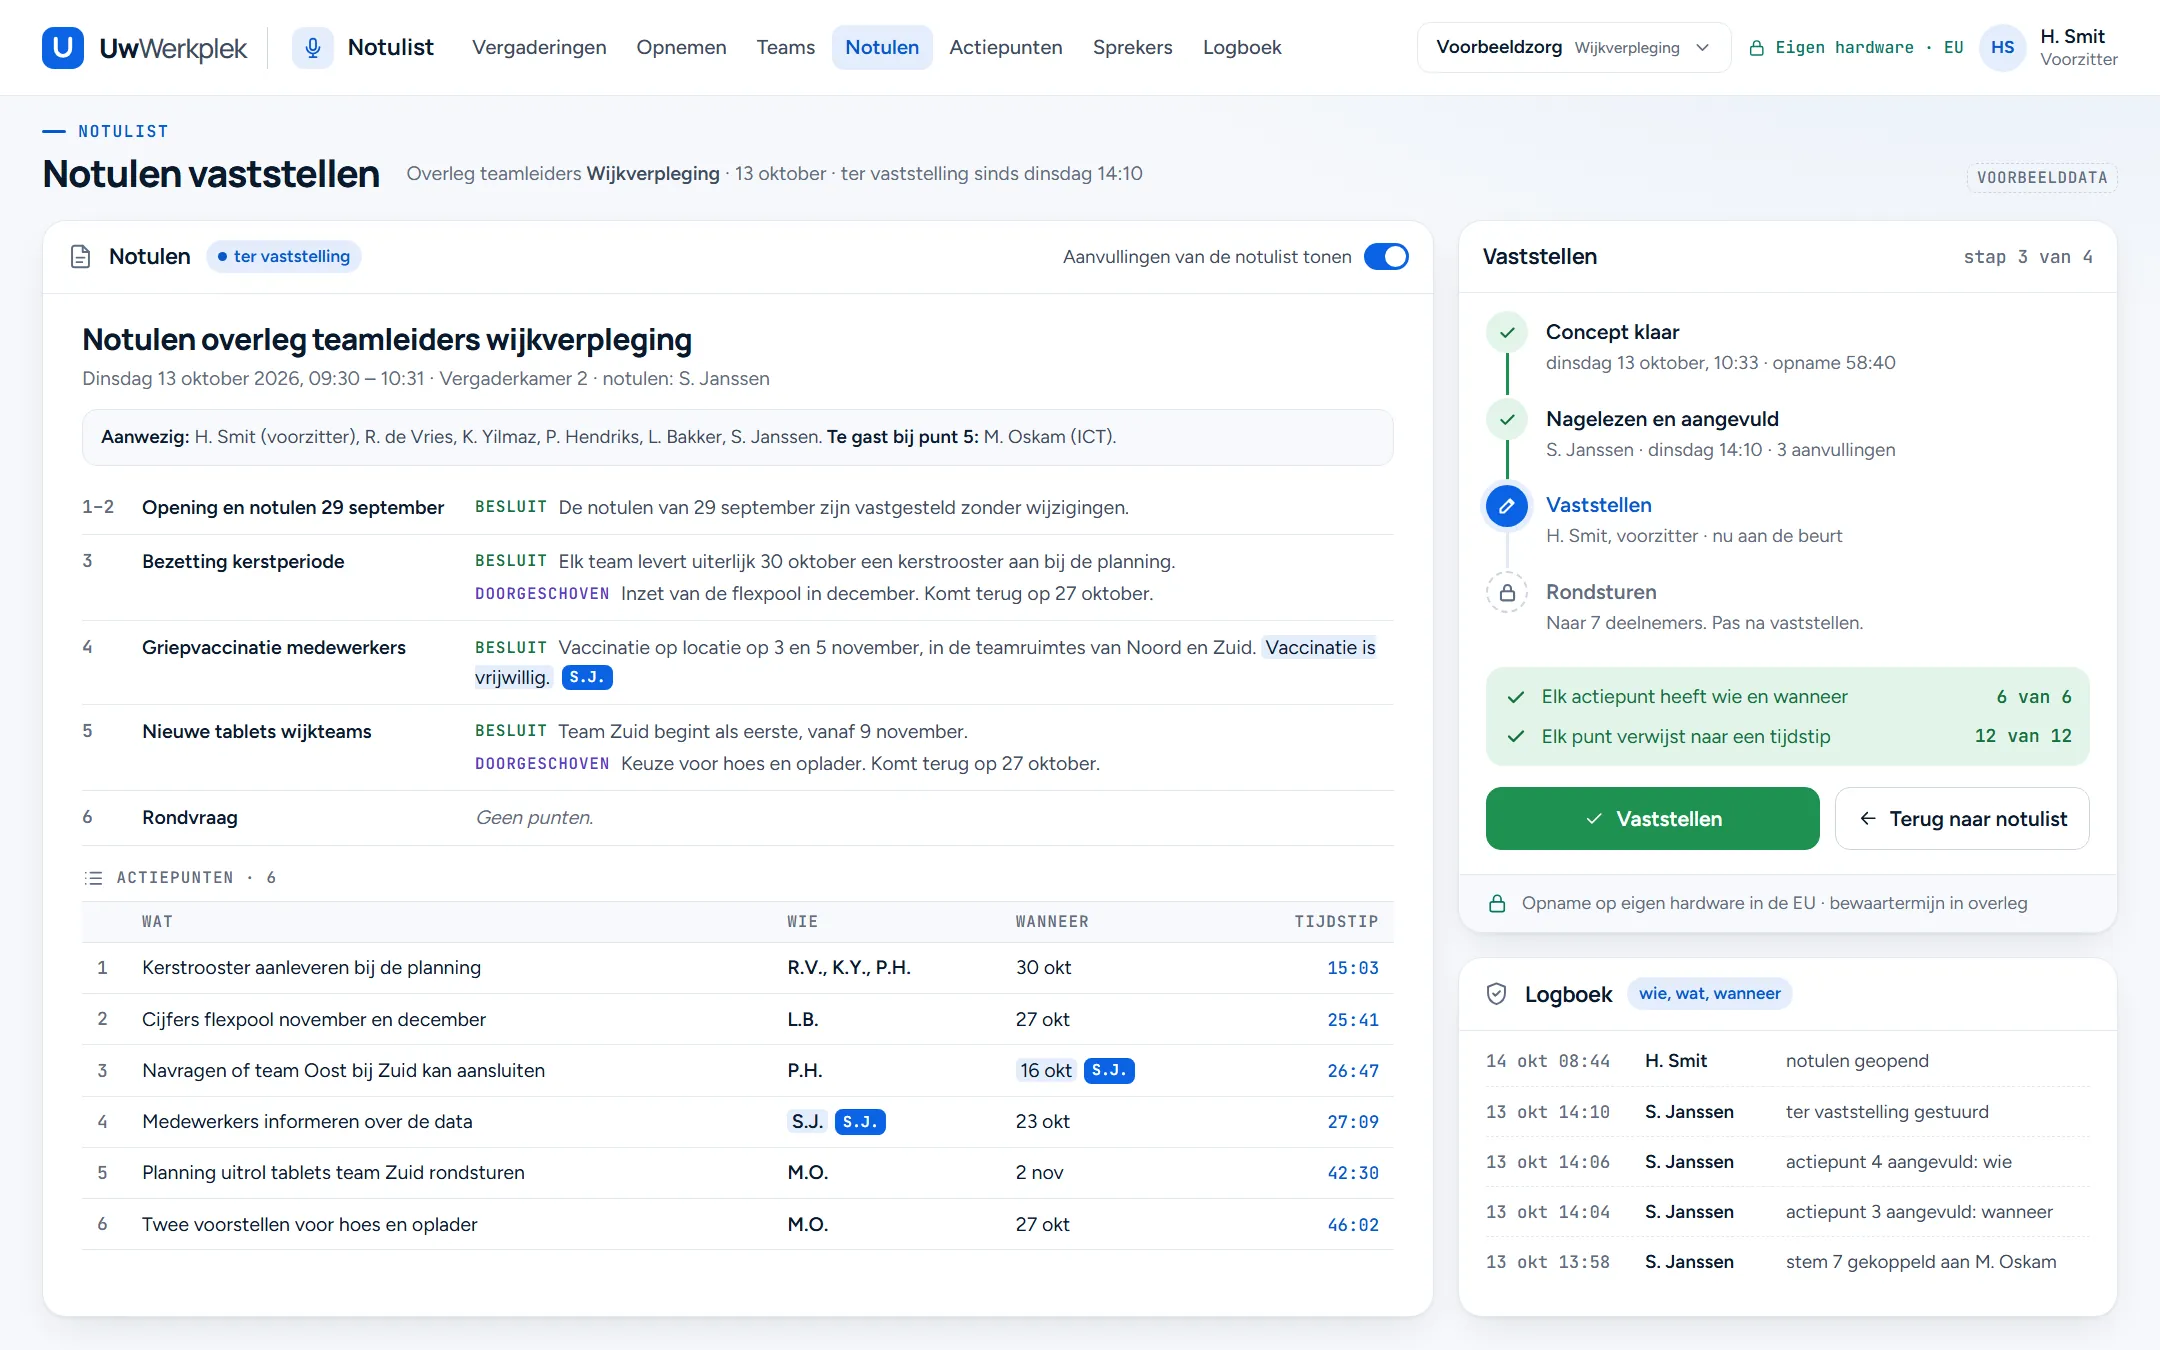This screenshot has width=2160, height=1350.
Task: Click the highlighted 16 okt date
Action: (1046, 1071)
